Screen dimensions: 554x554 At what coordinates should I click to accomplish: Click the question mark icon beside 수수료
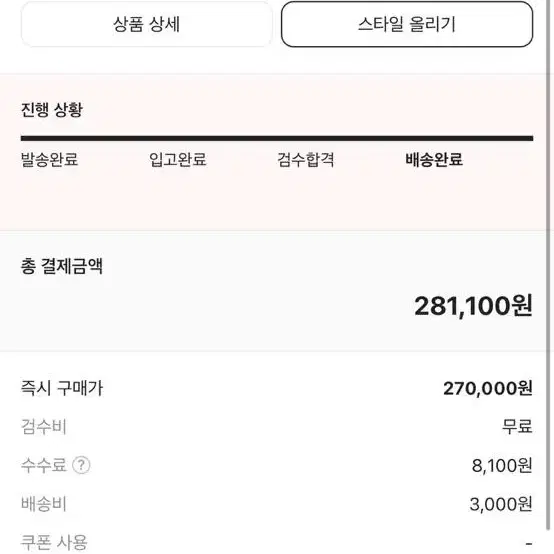(x=81, y=465)
